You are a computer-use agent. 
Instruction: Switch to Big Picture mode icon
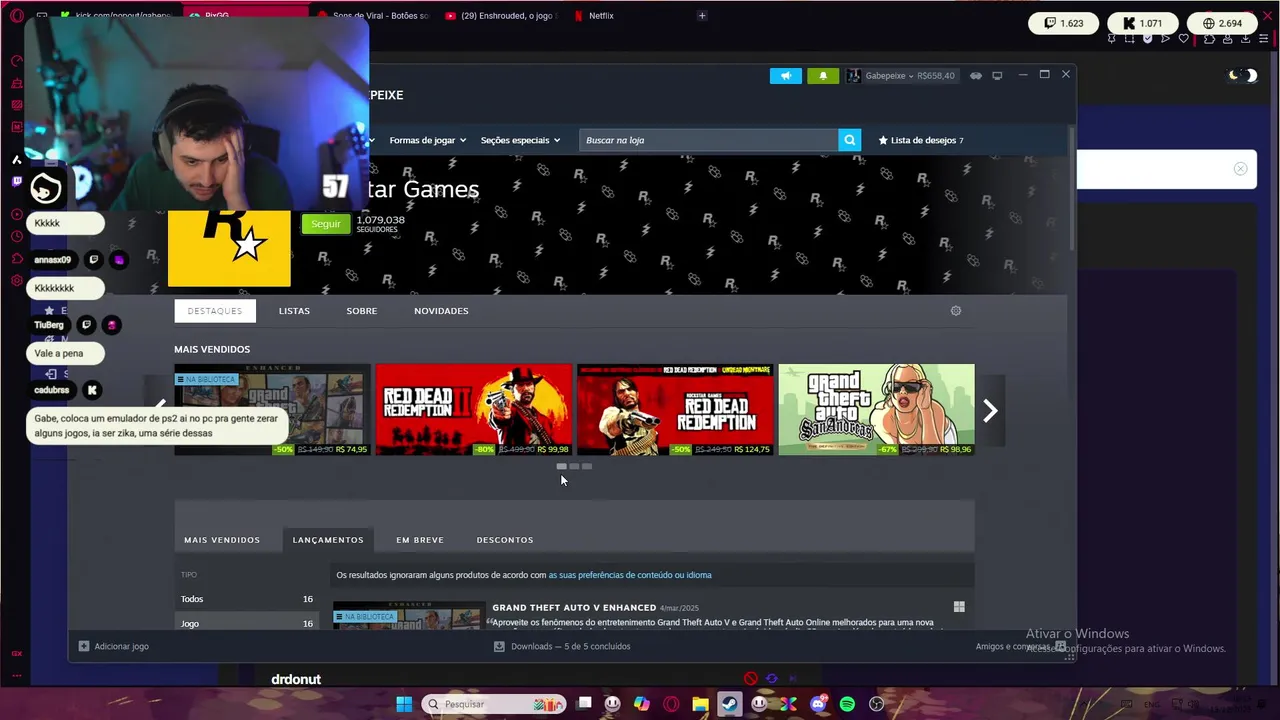(997, 76)
